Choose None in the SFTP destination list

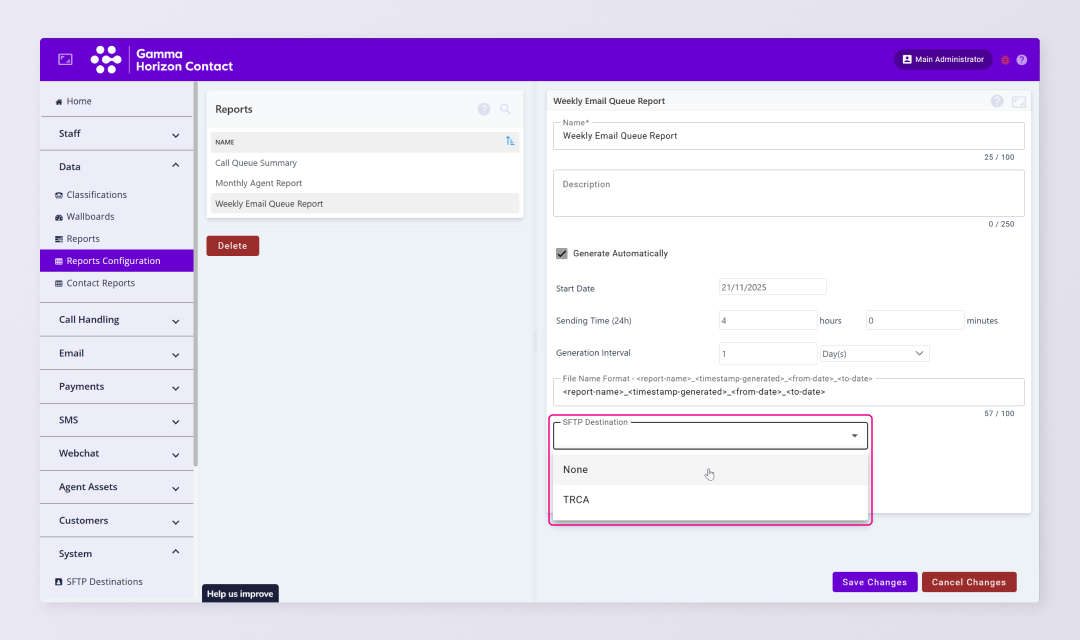click(x=575, y=470)
